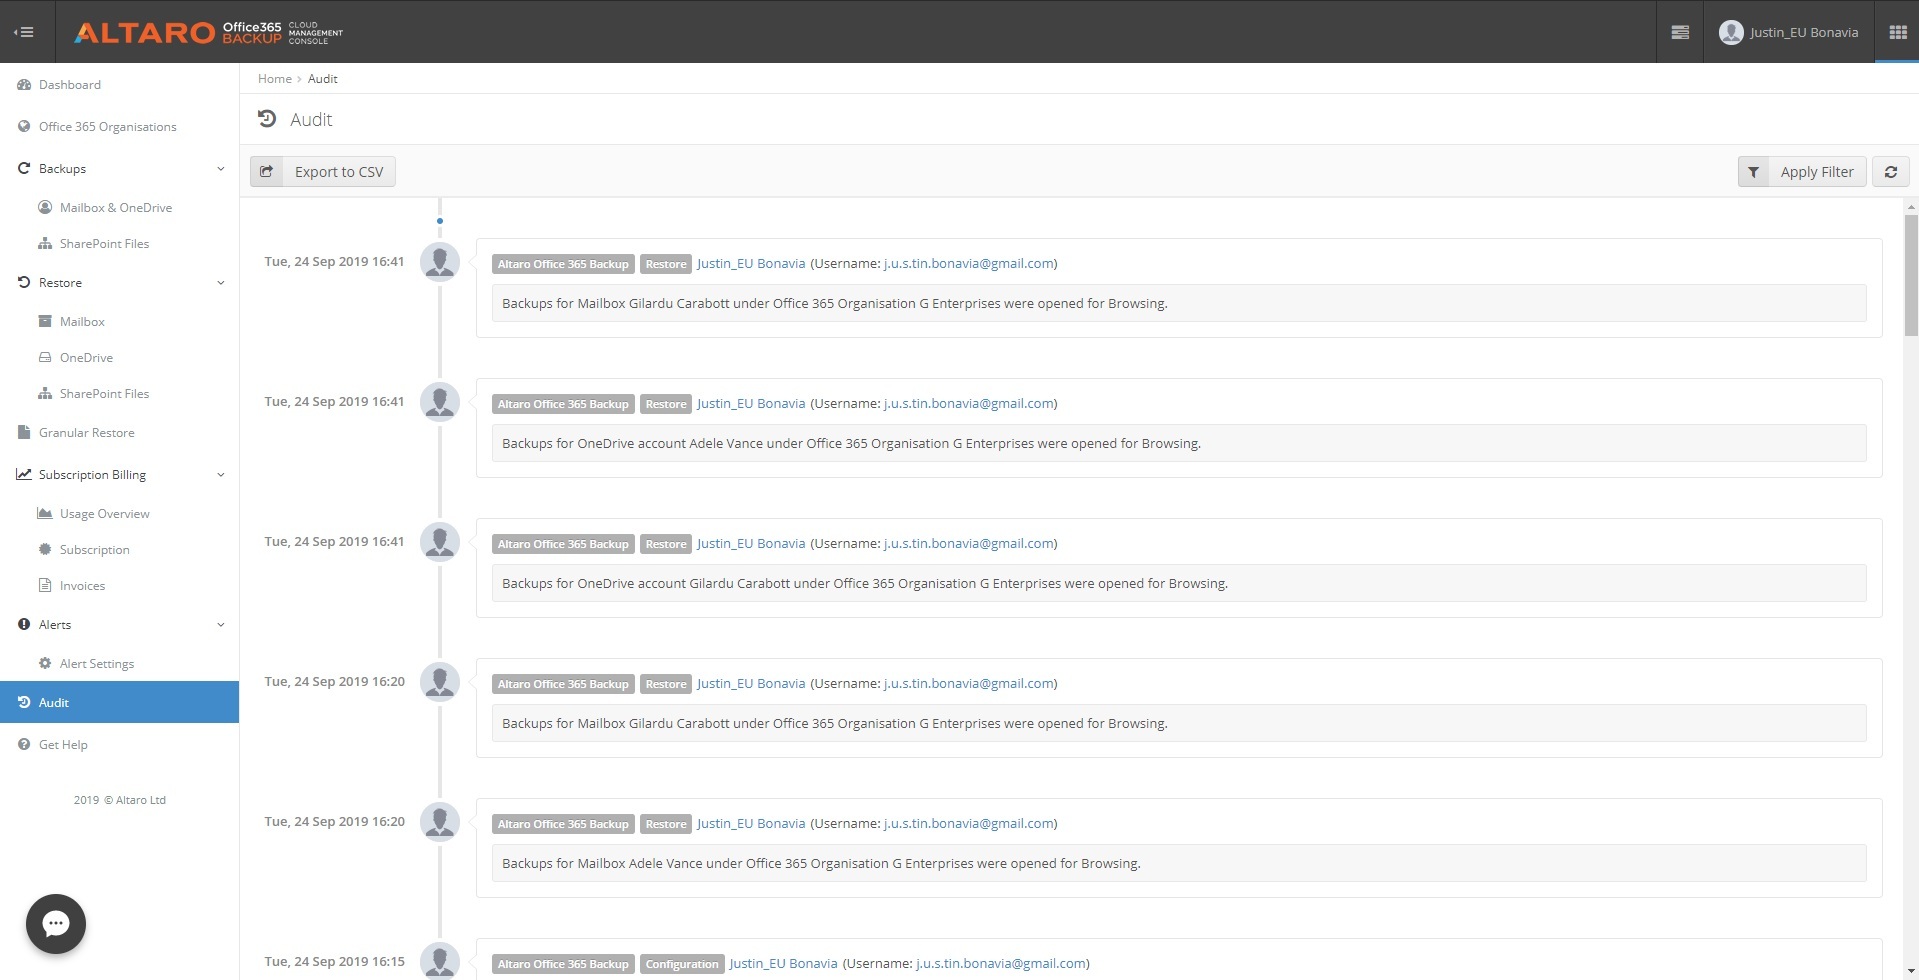Collapse the Restore section chevron

click(221, 283)
